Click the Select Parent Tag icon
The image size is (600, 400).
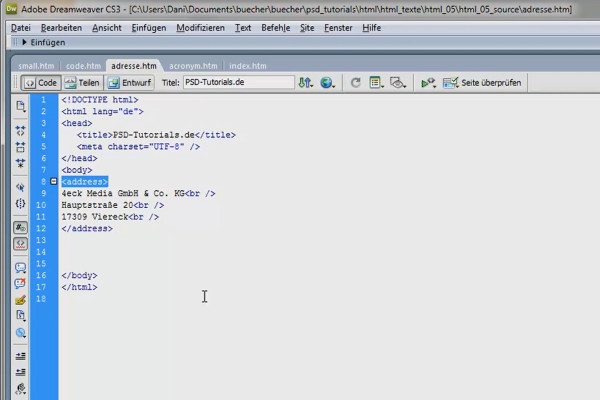21,187
